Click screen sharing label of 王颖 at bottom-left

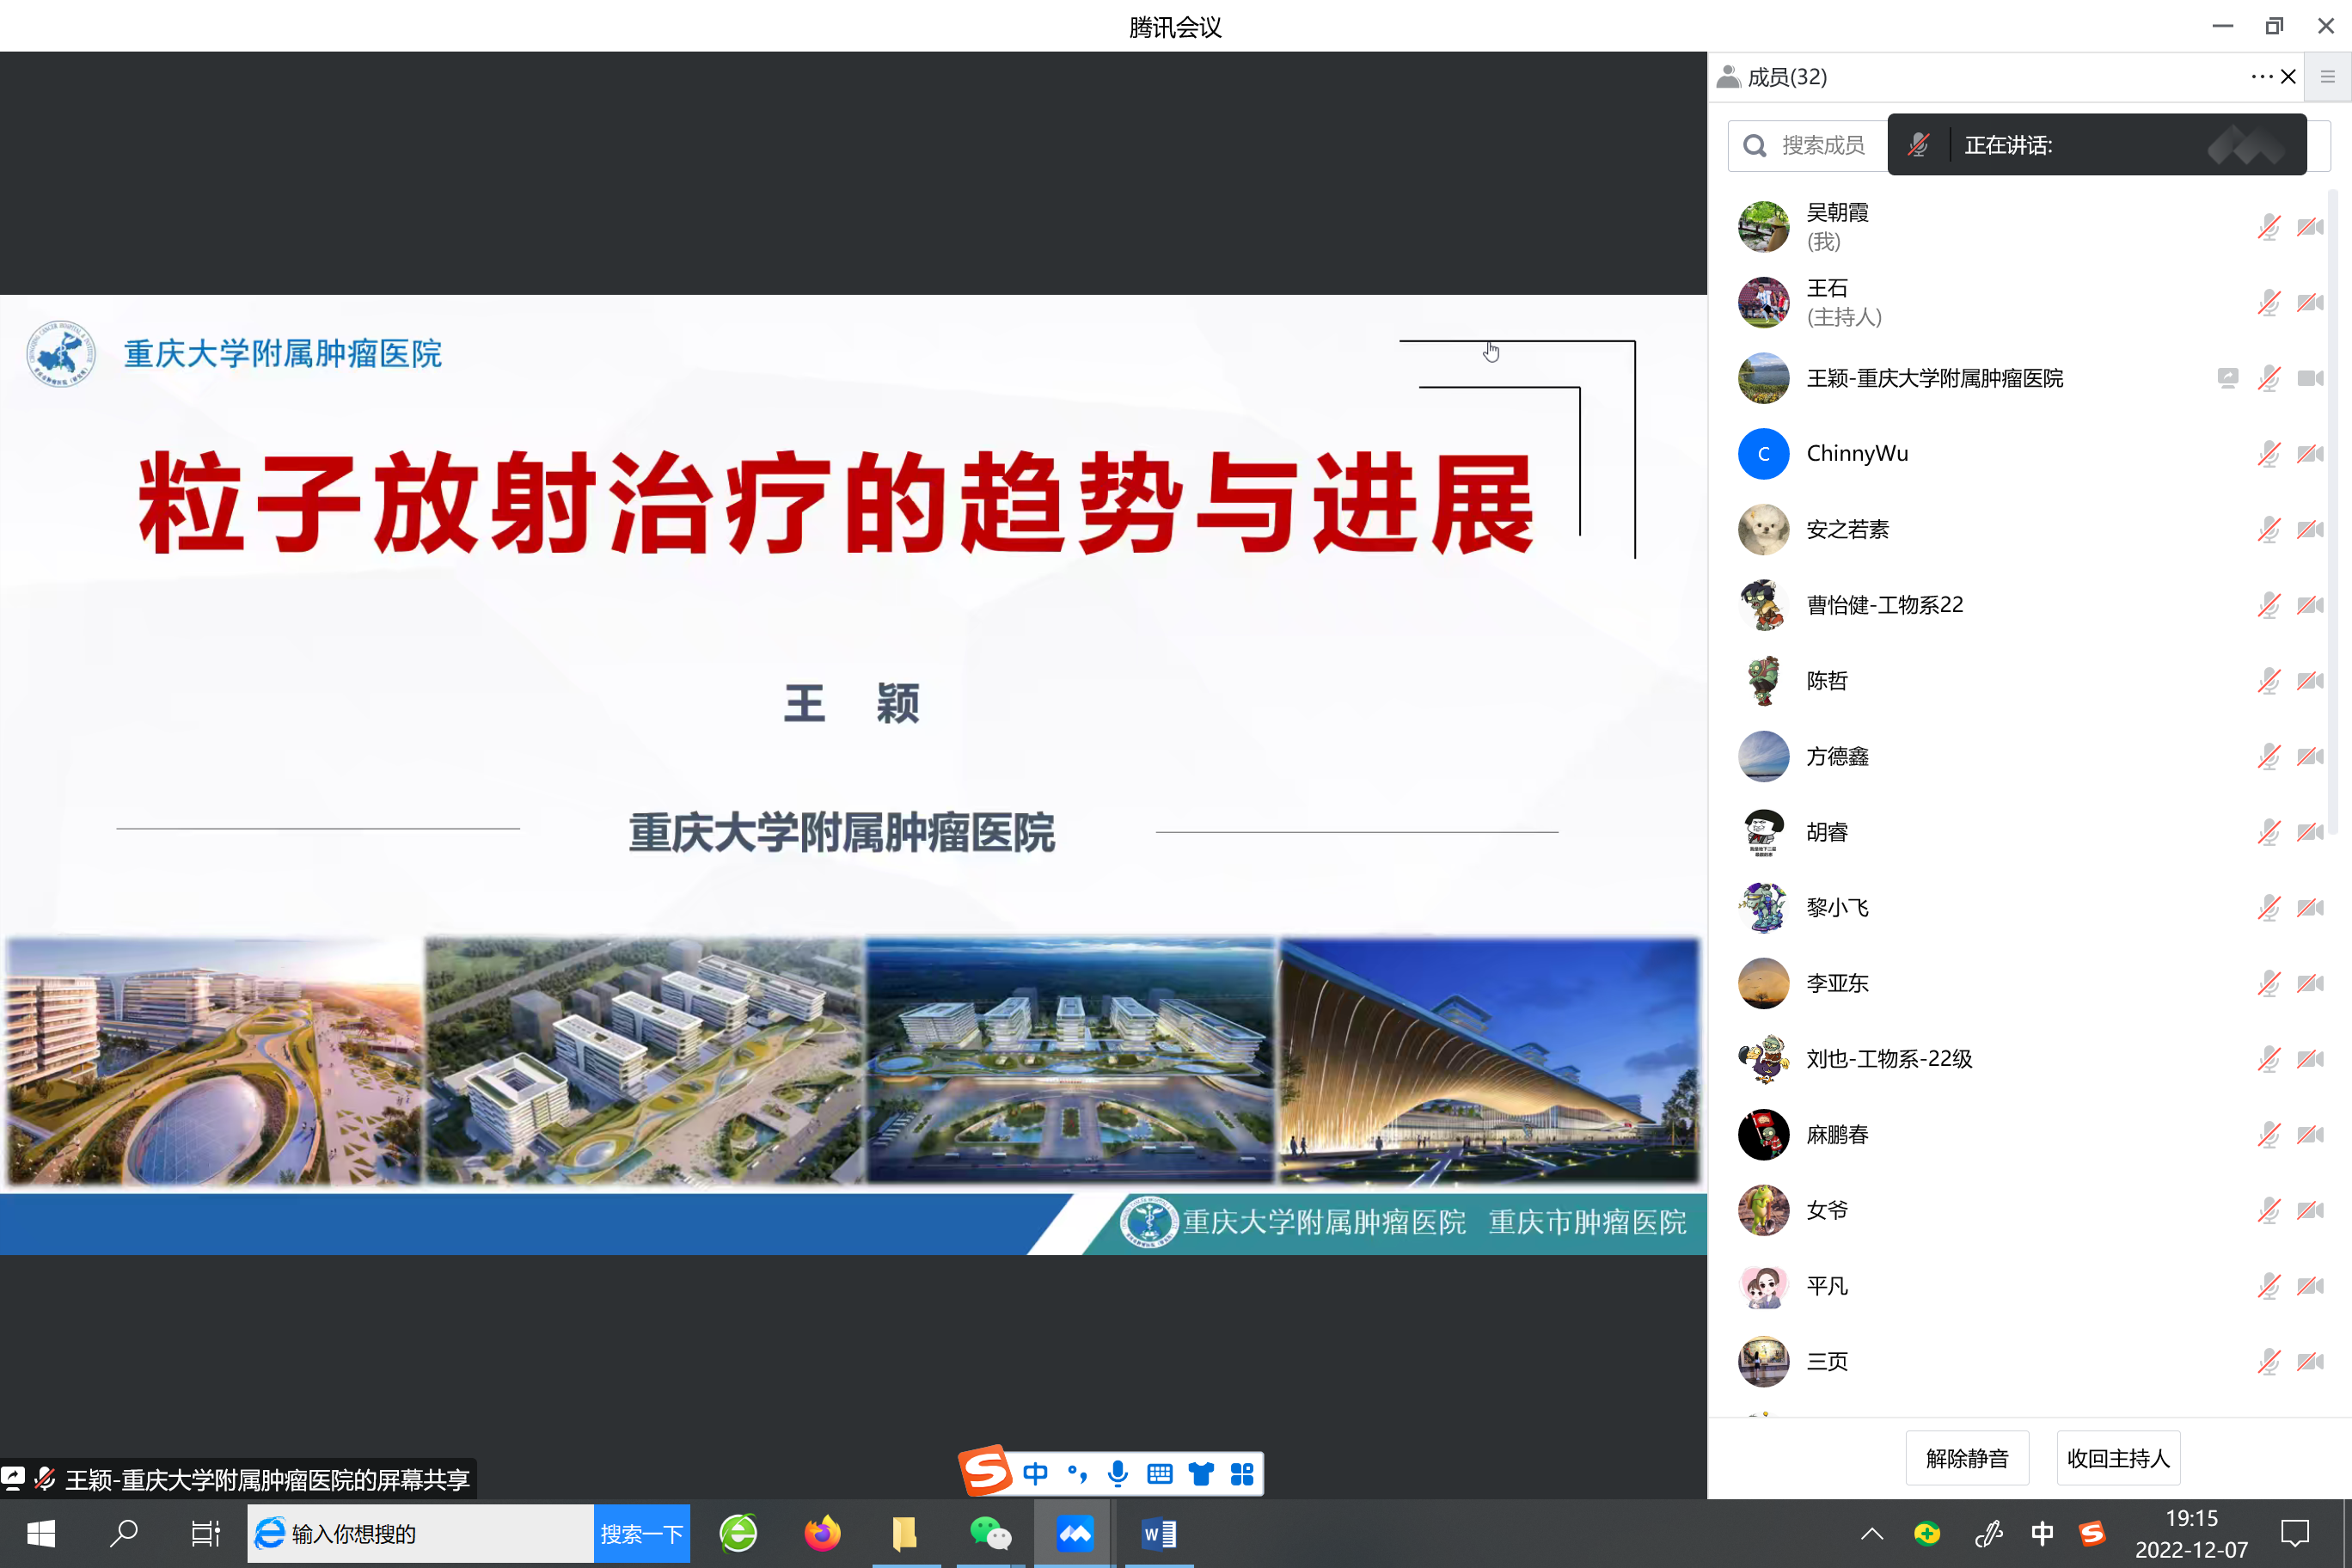tap(238, 1479)
